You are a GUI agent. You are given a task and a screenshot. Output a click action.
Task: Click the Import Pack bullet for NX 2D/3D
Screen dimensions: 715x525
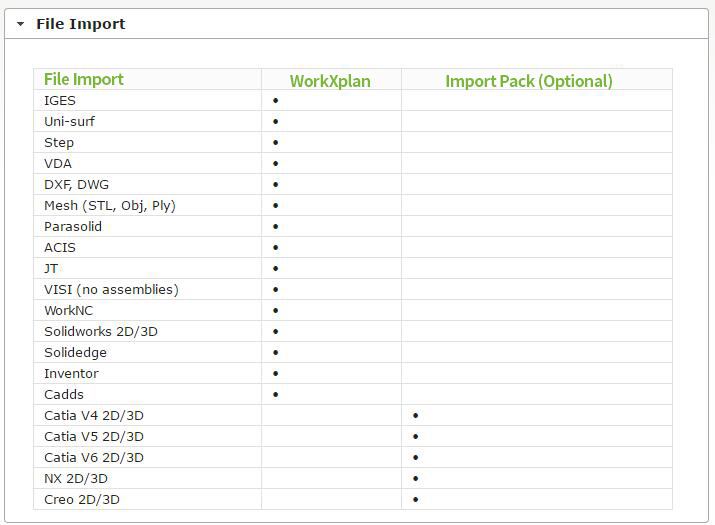point(415,478)
